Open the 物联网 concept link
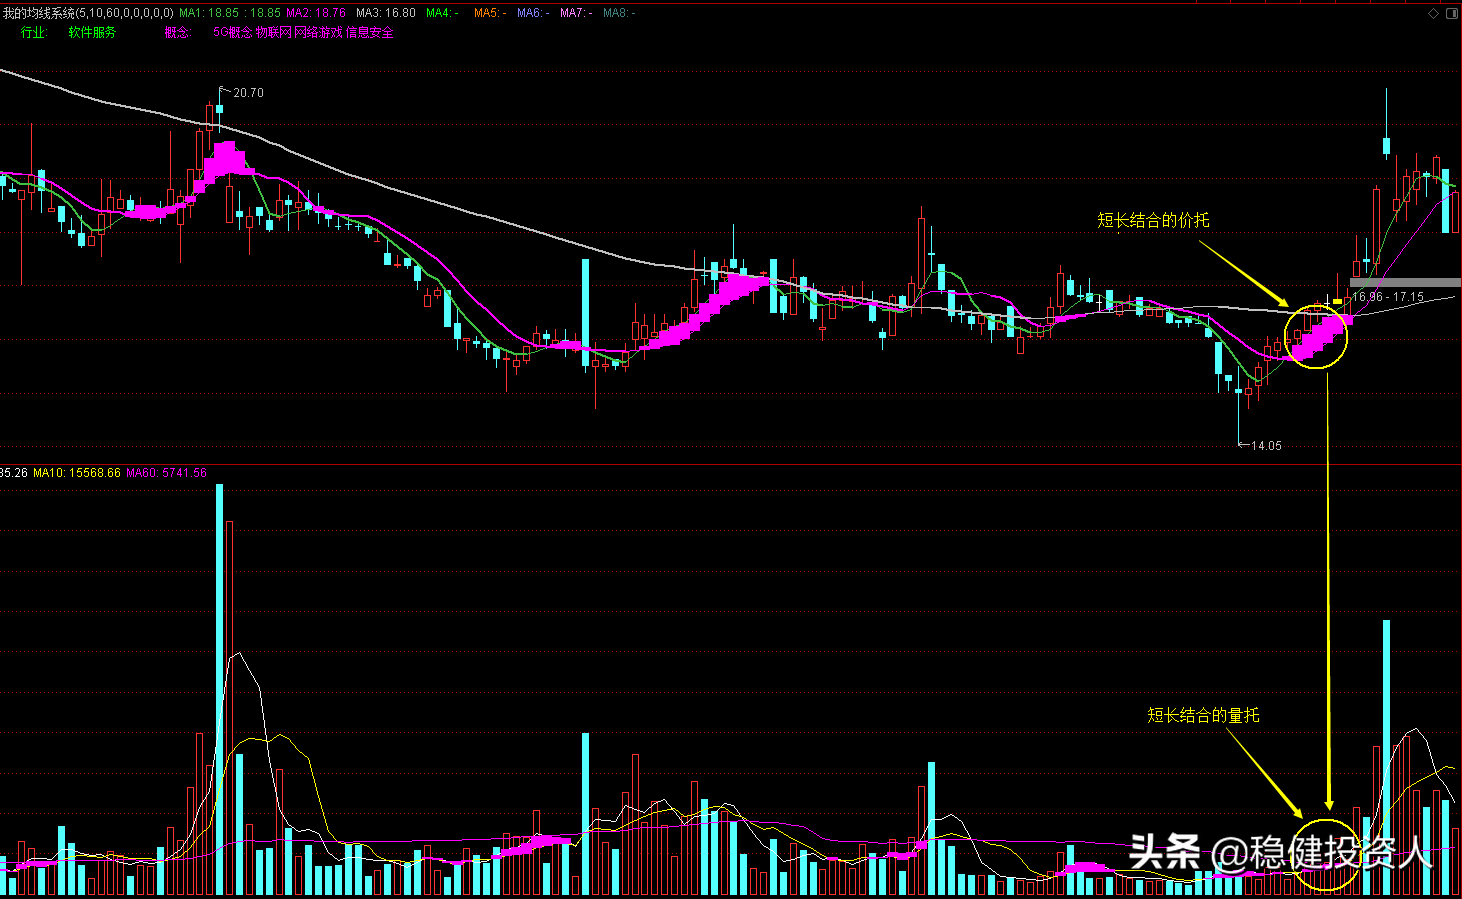The height and width of the screenshot is (899, 1462). point(274,33)
